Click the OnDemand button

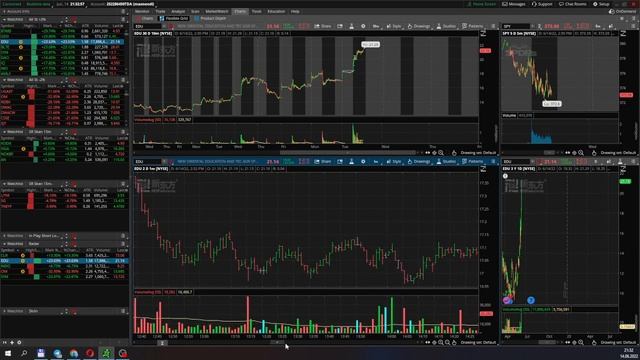pyautogui.click(x=623, y=11)
